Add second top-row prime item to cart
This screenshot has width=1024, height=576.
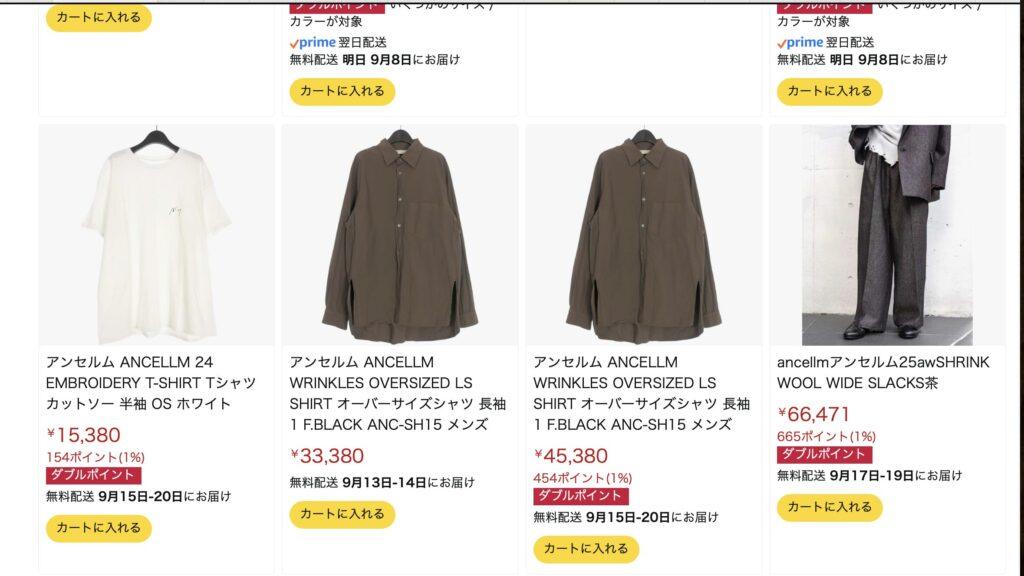pyautogui.click(x=342, y=91)
